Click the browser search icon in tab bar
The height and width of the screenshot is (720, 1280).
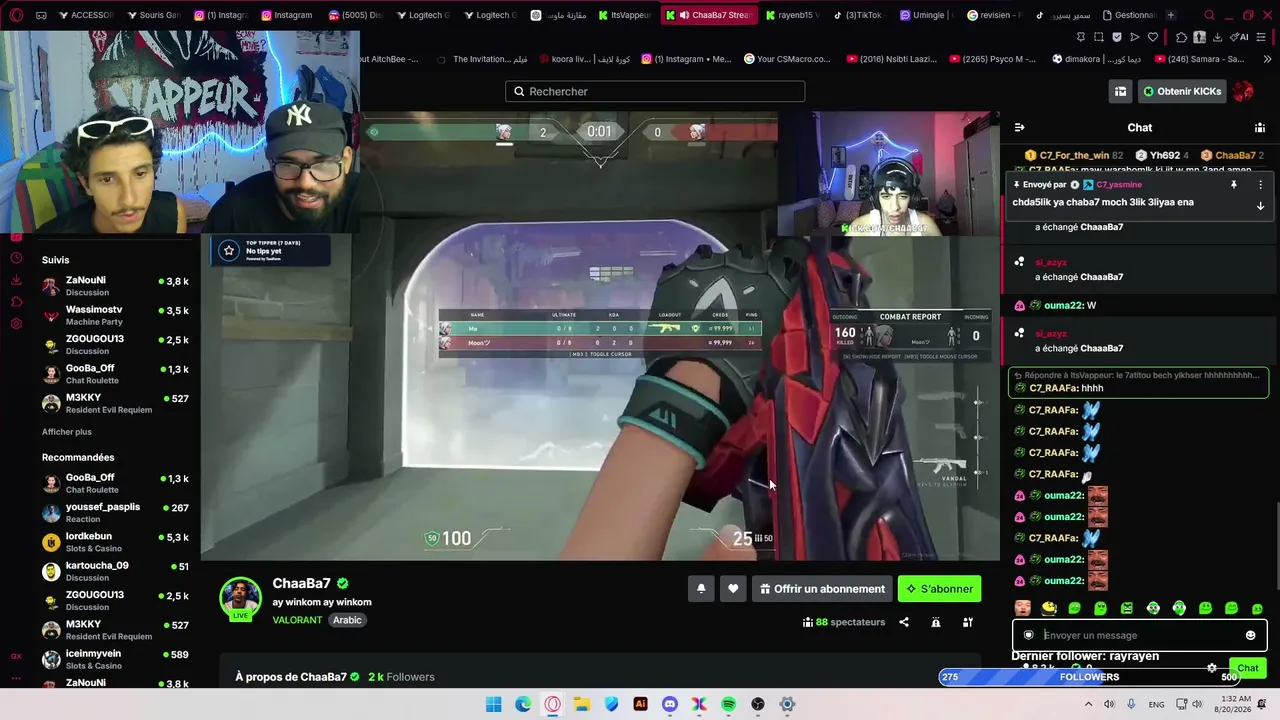(x=1209, y=15)
